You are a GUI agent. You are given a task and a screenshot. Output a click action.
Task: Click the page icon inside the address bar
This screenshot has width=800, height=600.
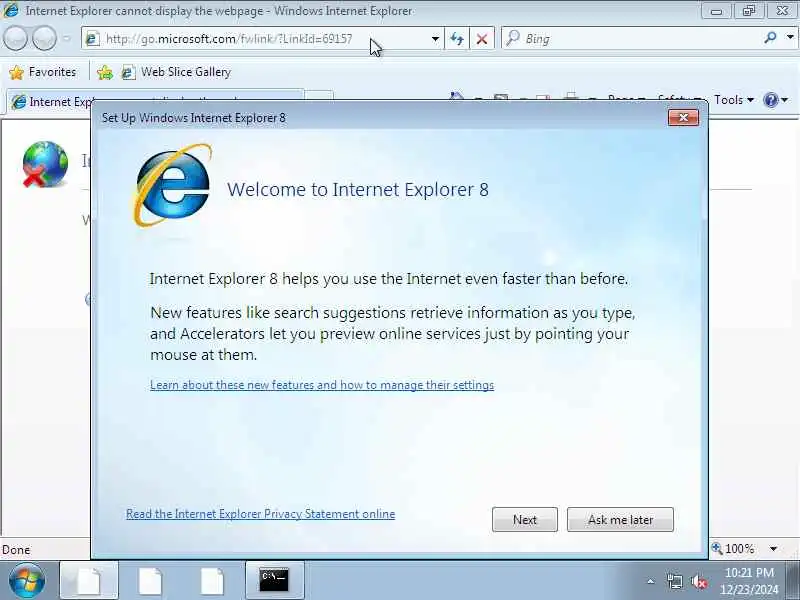pos(92,39)
